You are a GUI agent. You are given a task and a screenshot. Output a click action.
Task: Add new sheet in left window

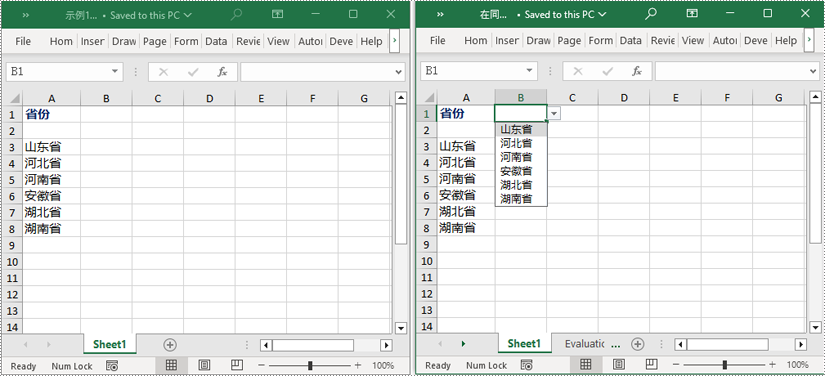(x=169, y=345)
